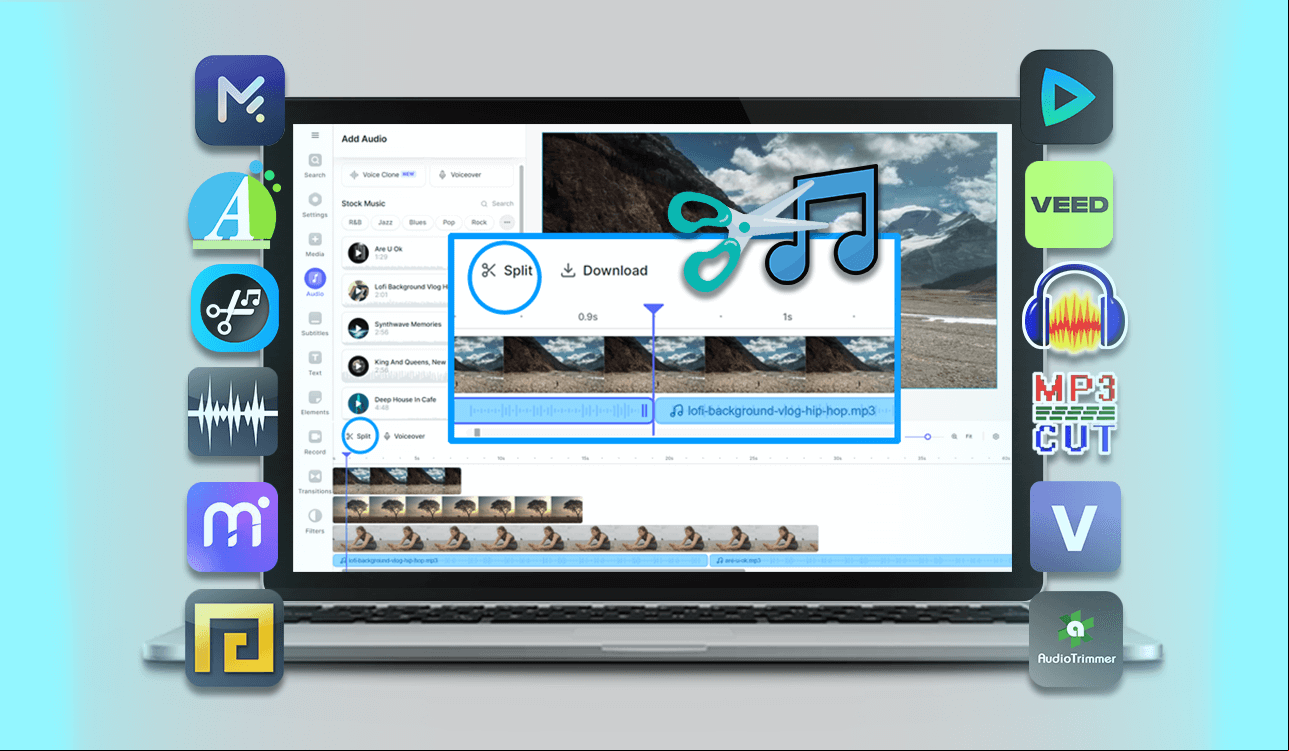Click the MP3 CUT app icon

(1074, 413)
